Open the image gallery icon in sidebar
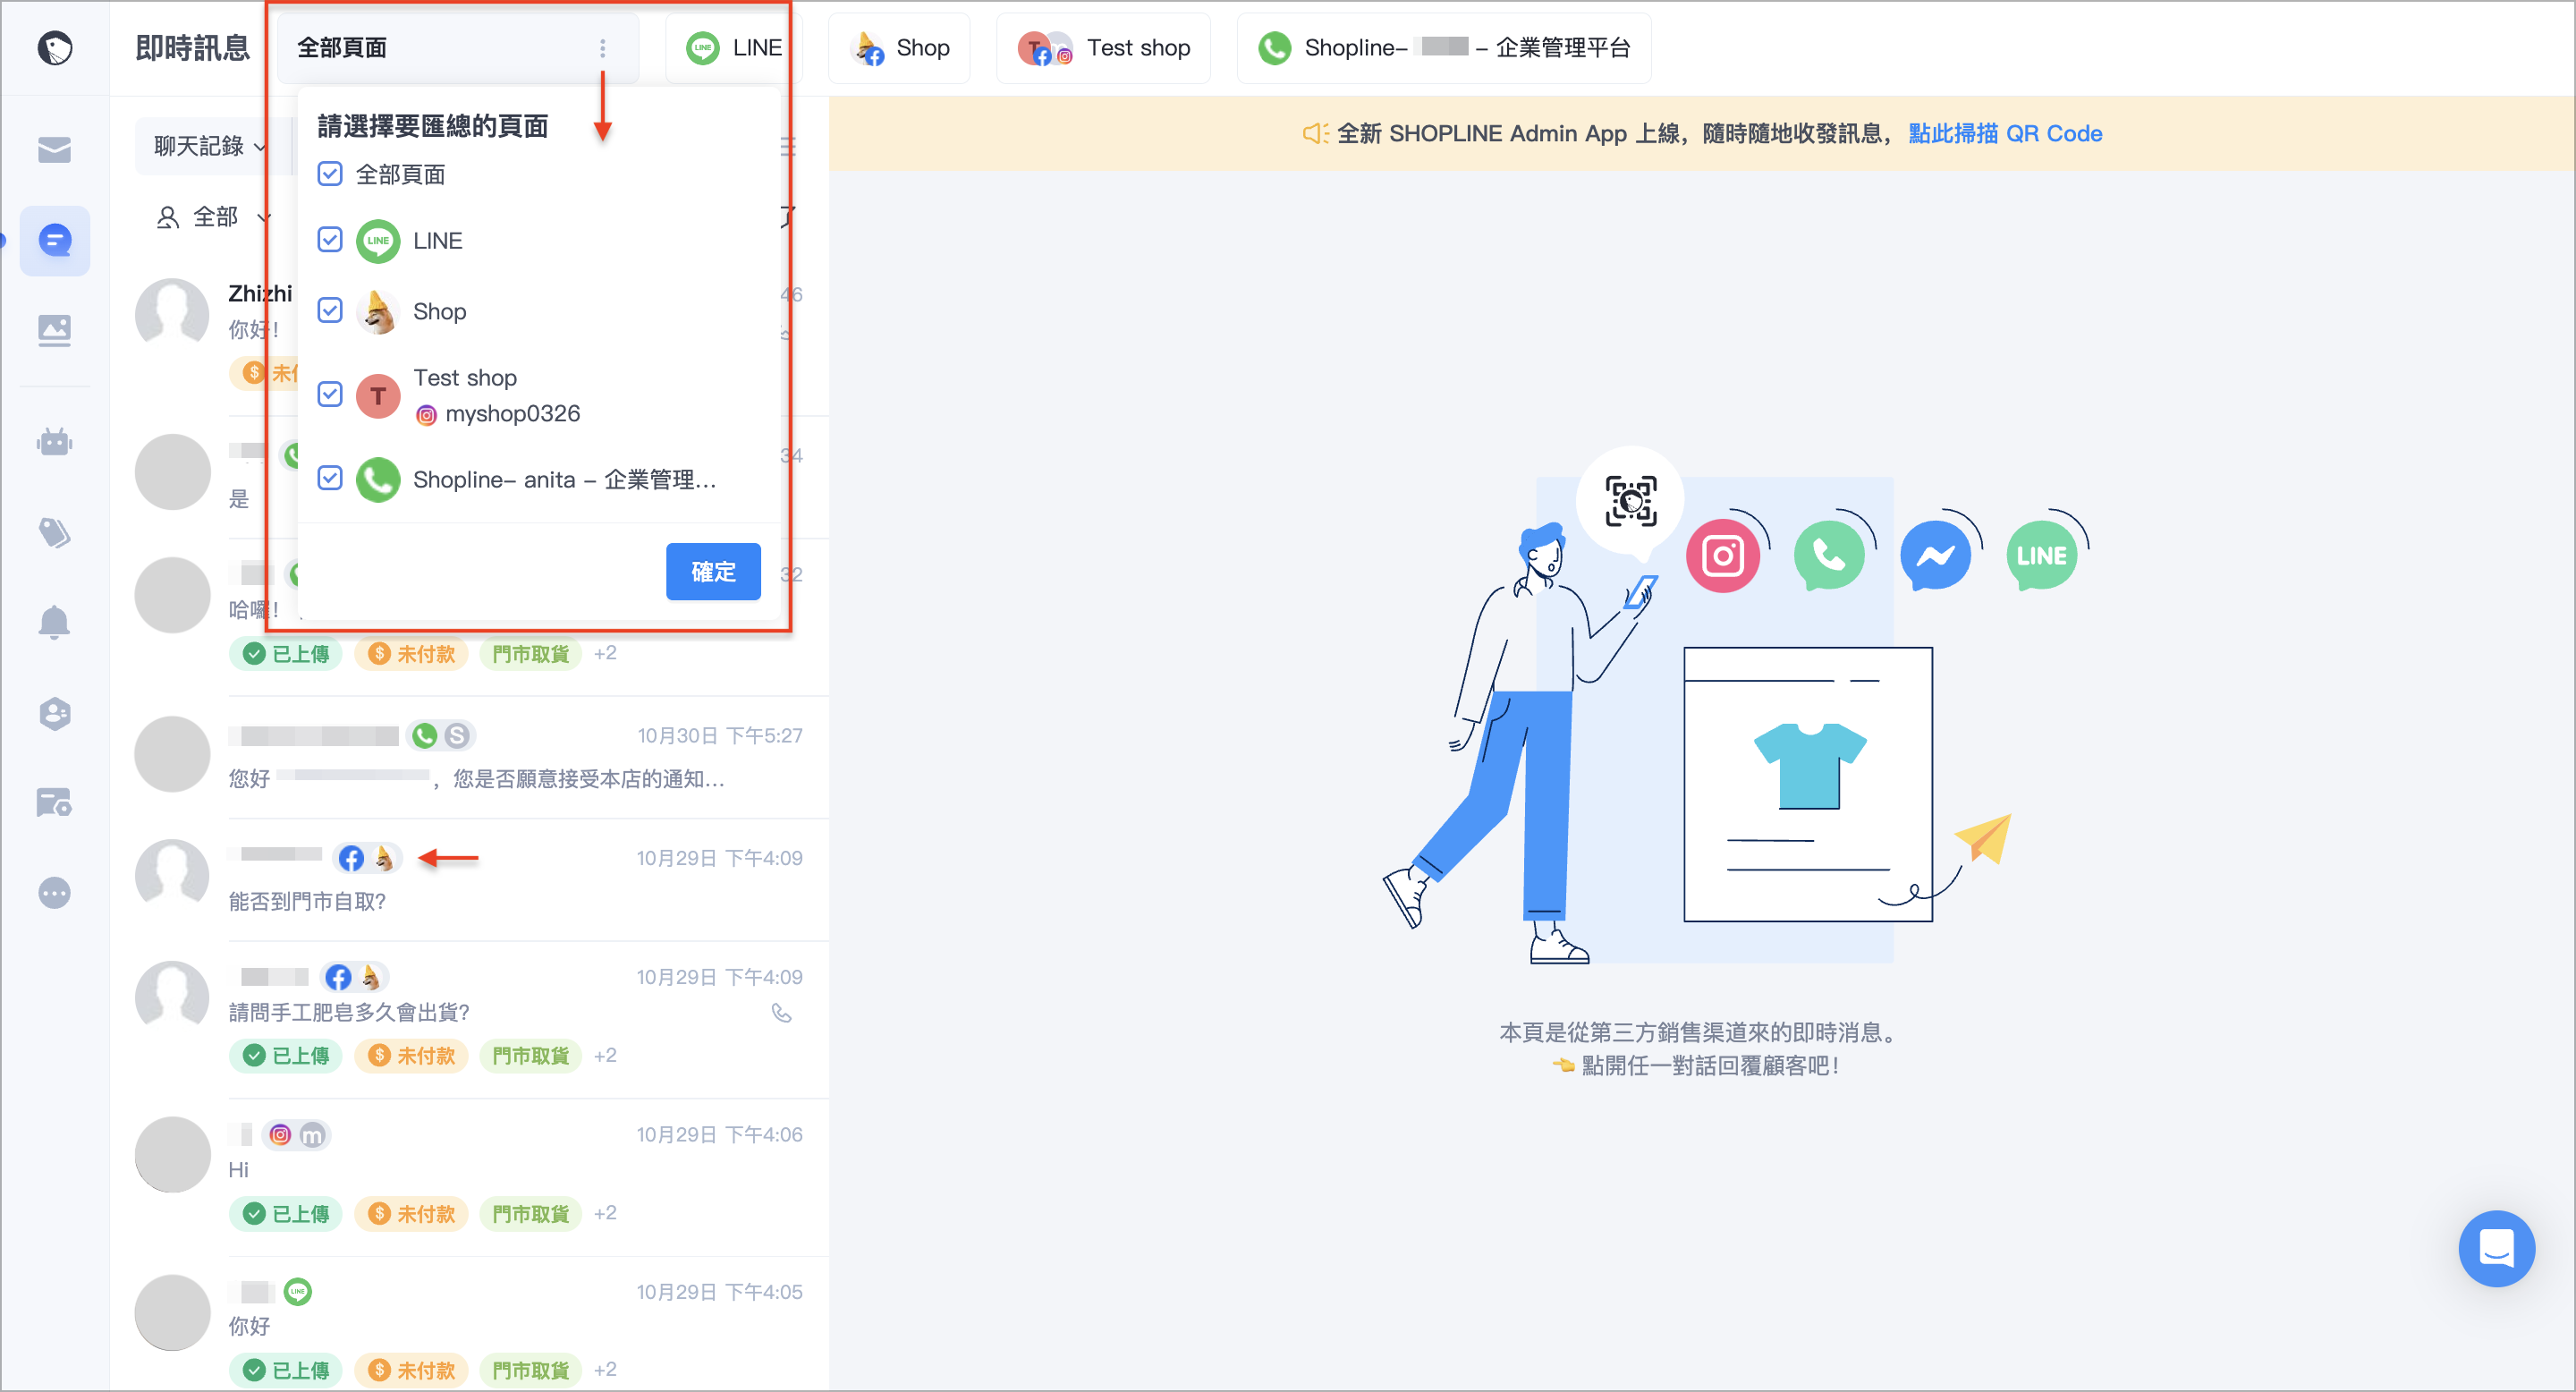Screen dimensions: 2576x1392 [54, 330]
